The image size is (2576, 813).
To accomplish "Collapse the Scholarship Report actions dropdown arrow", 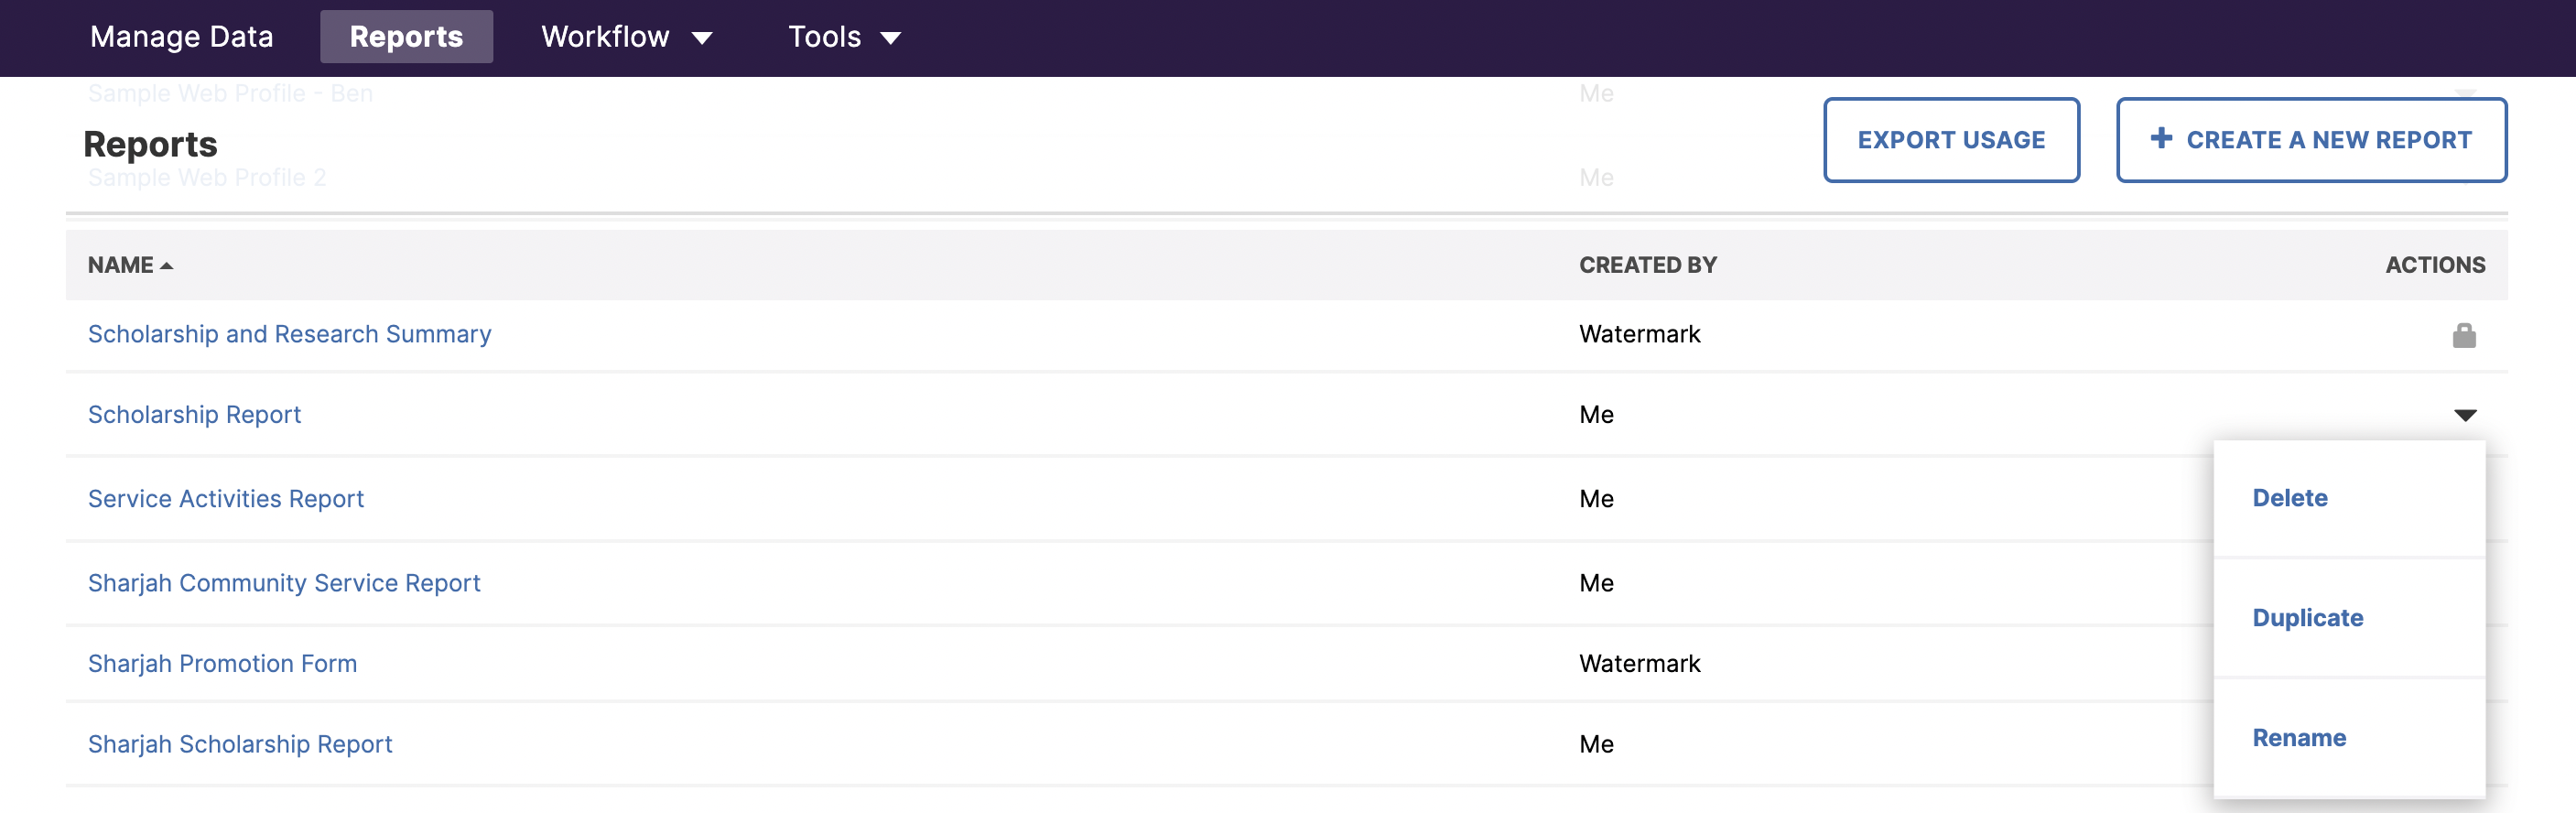I will coord(2465,415).
